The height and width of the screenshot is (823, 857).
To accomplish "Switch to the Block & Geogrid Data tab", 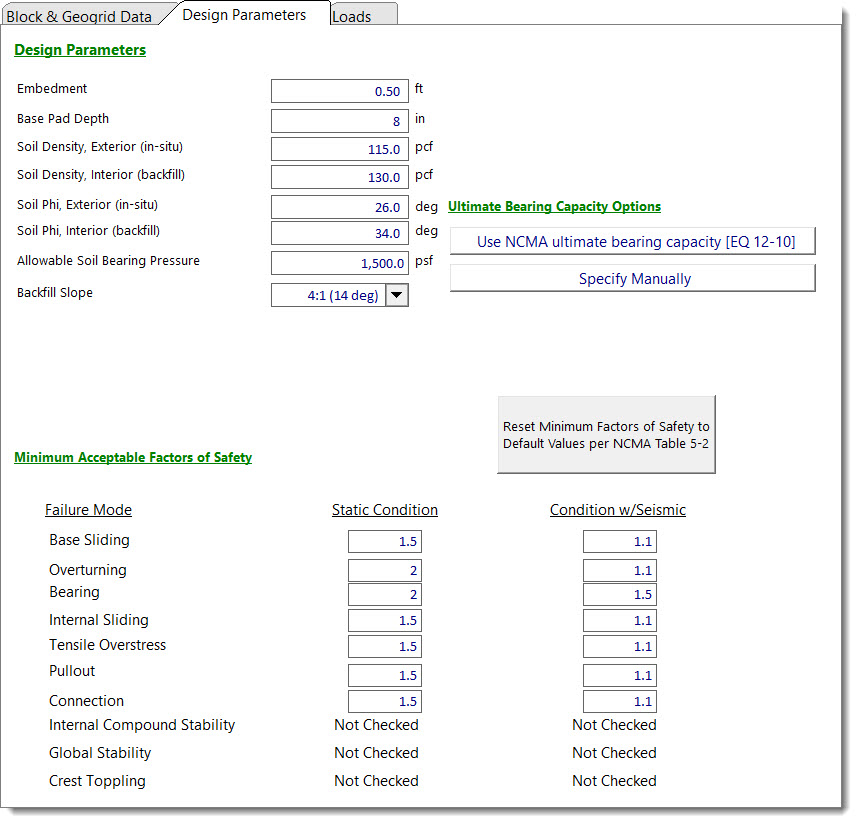I will coord(80,16).
